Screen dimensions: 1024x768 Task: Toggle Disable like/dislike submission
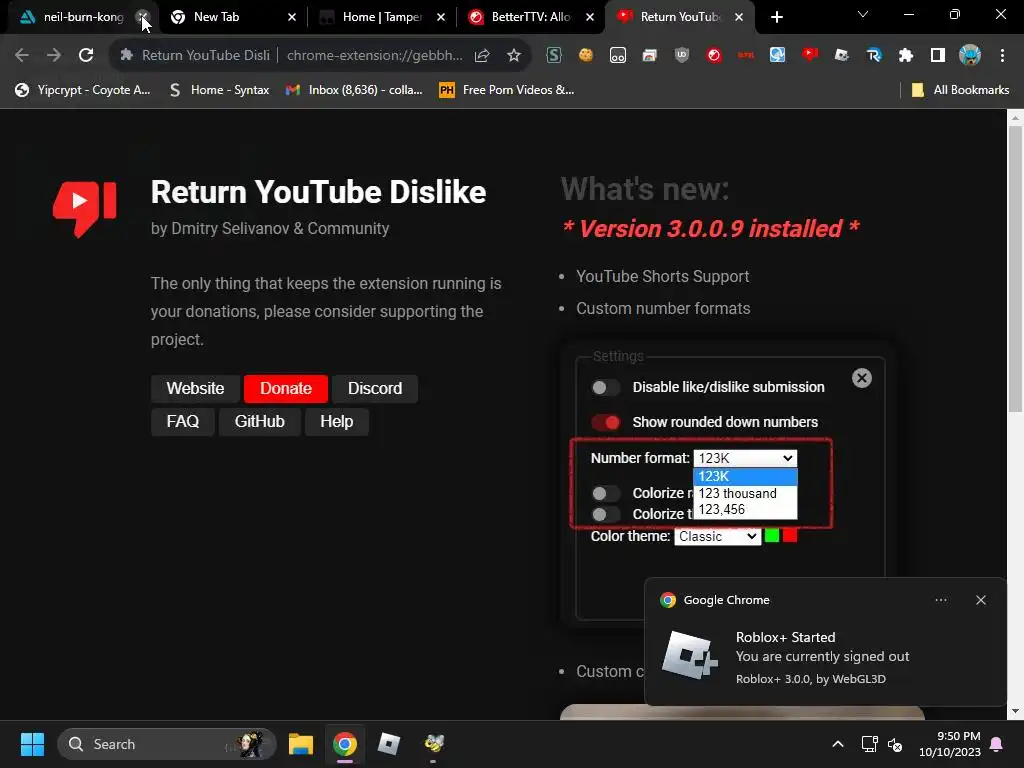pyautogui.click(x=605, y=387)
